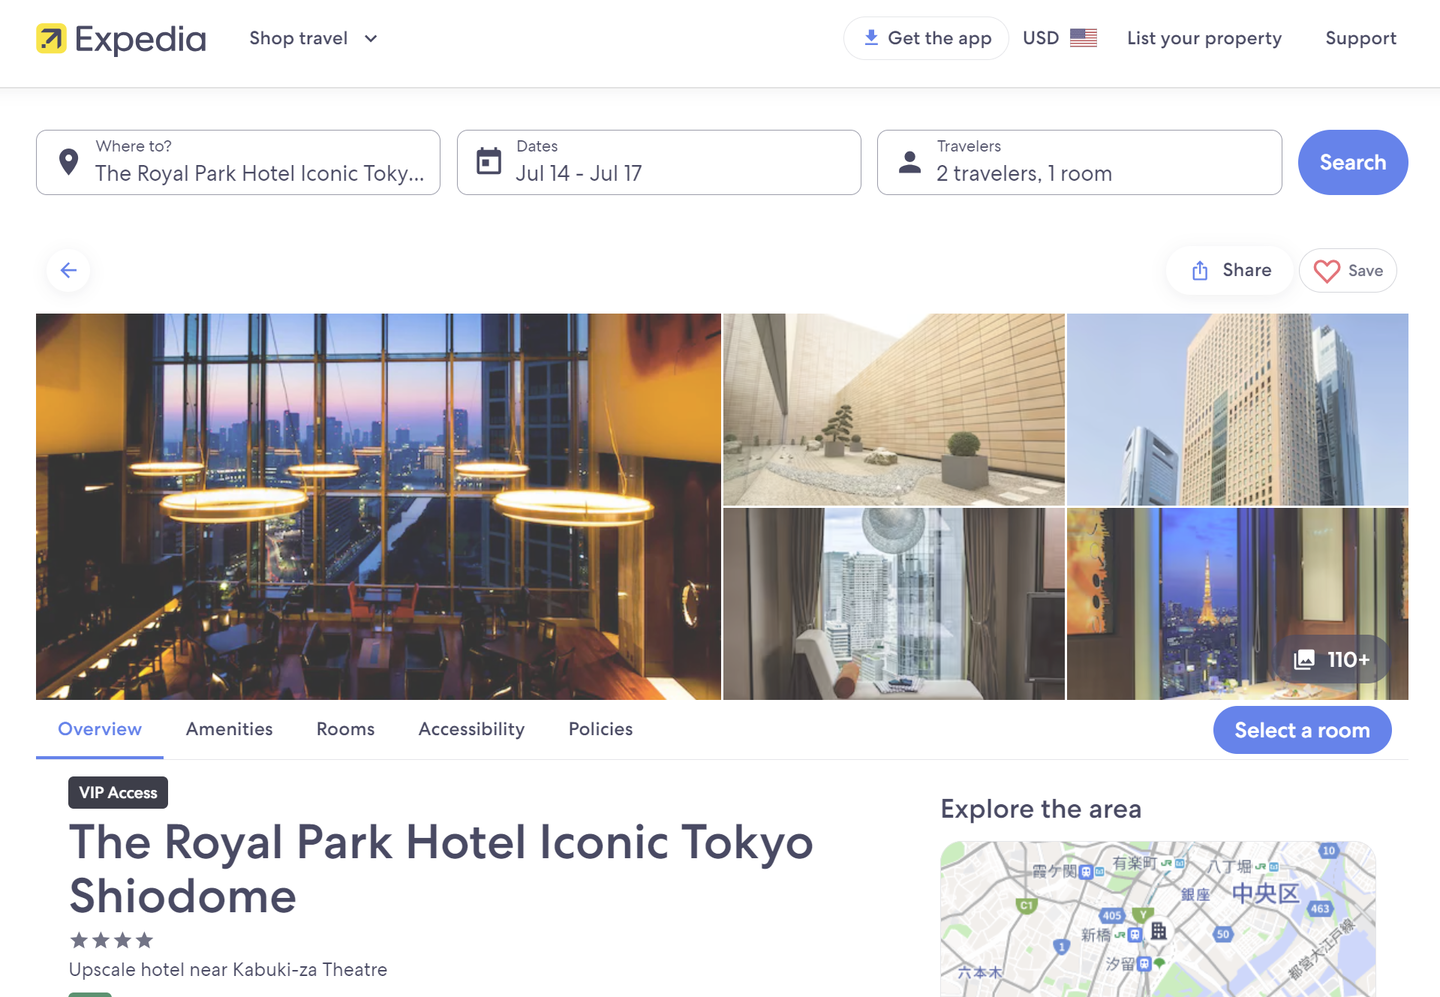This screenshot has height=997, width=1440.
Task: Click the Select a room button
Action: pos(1301,730)
